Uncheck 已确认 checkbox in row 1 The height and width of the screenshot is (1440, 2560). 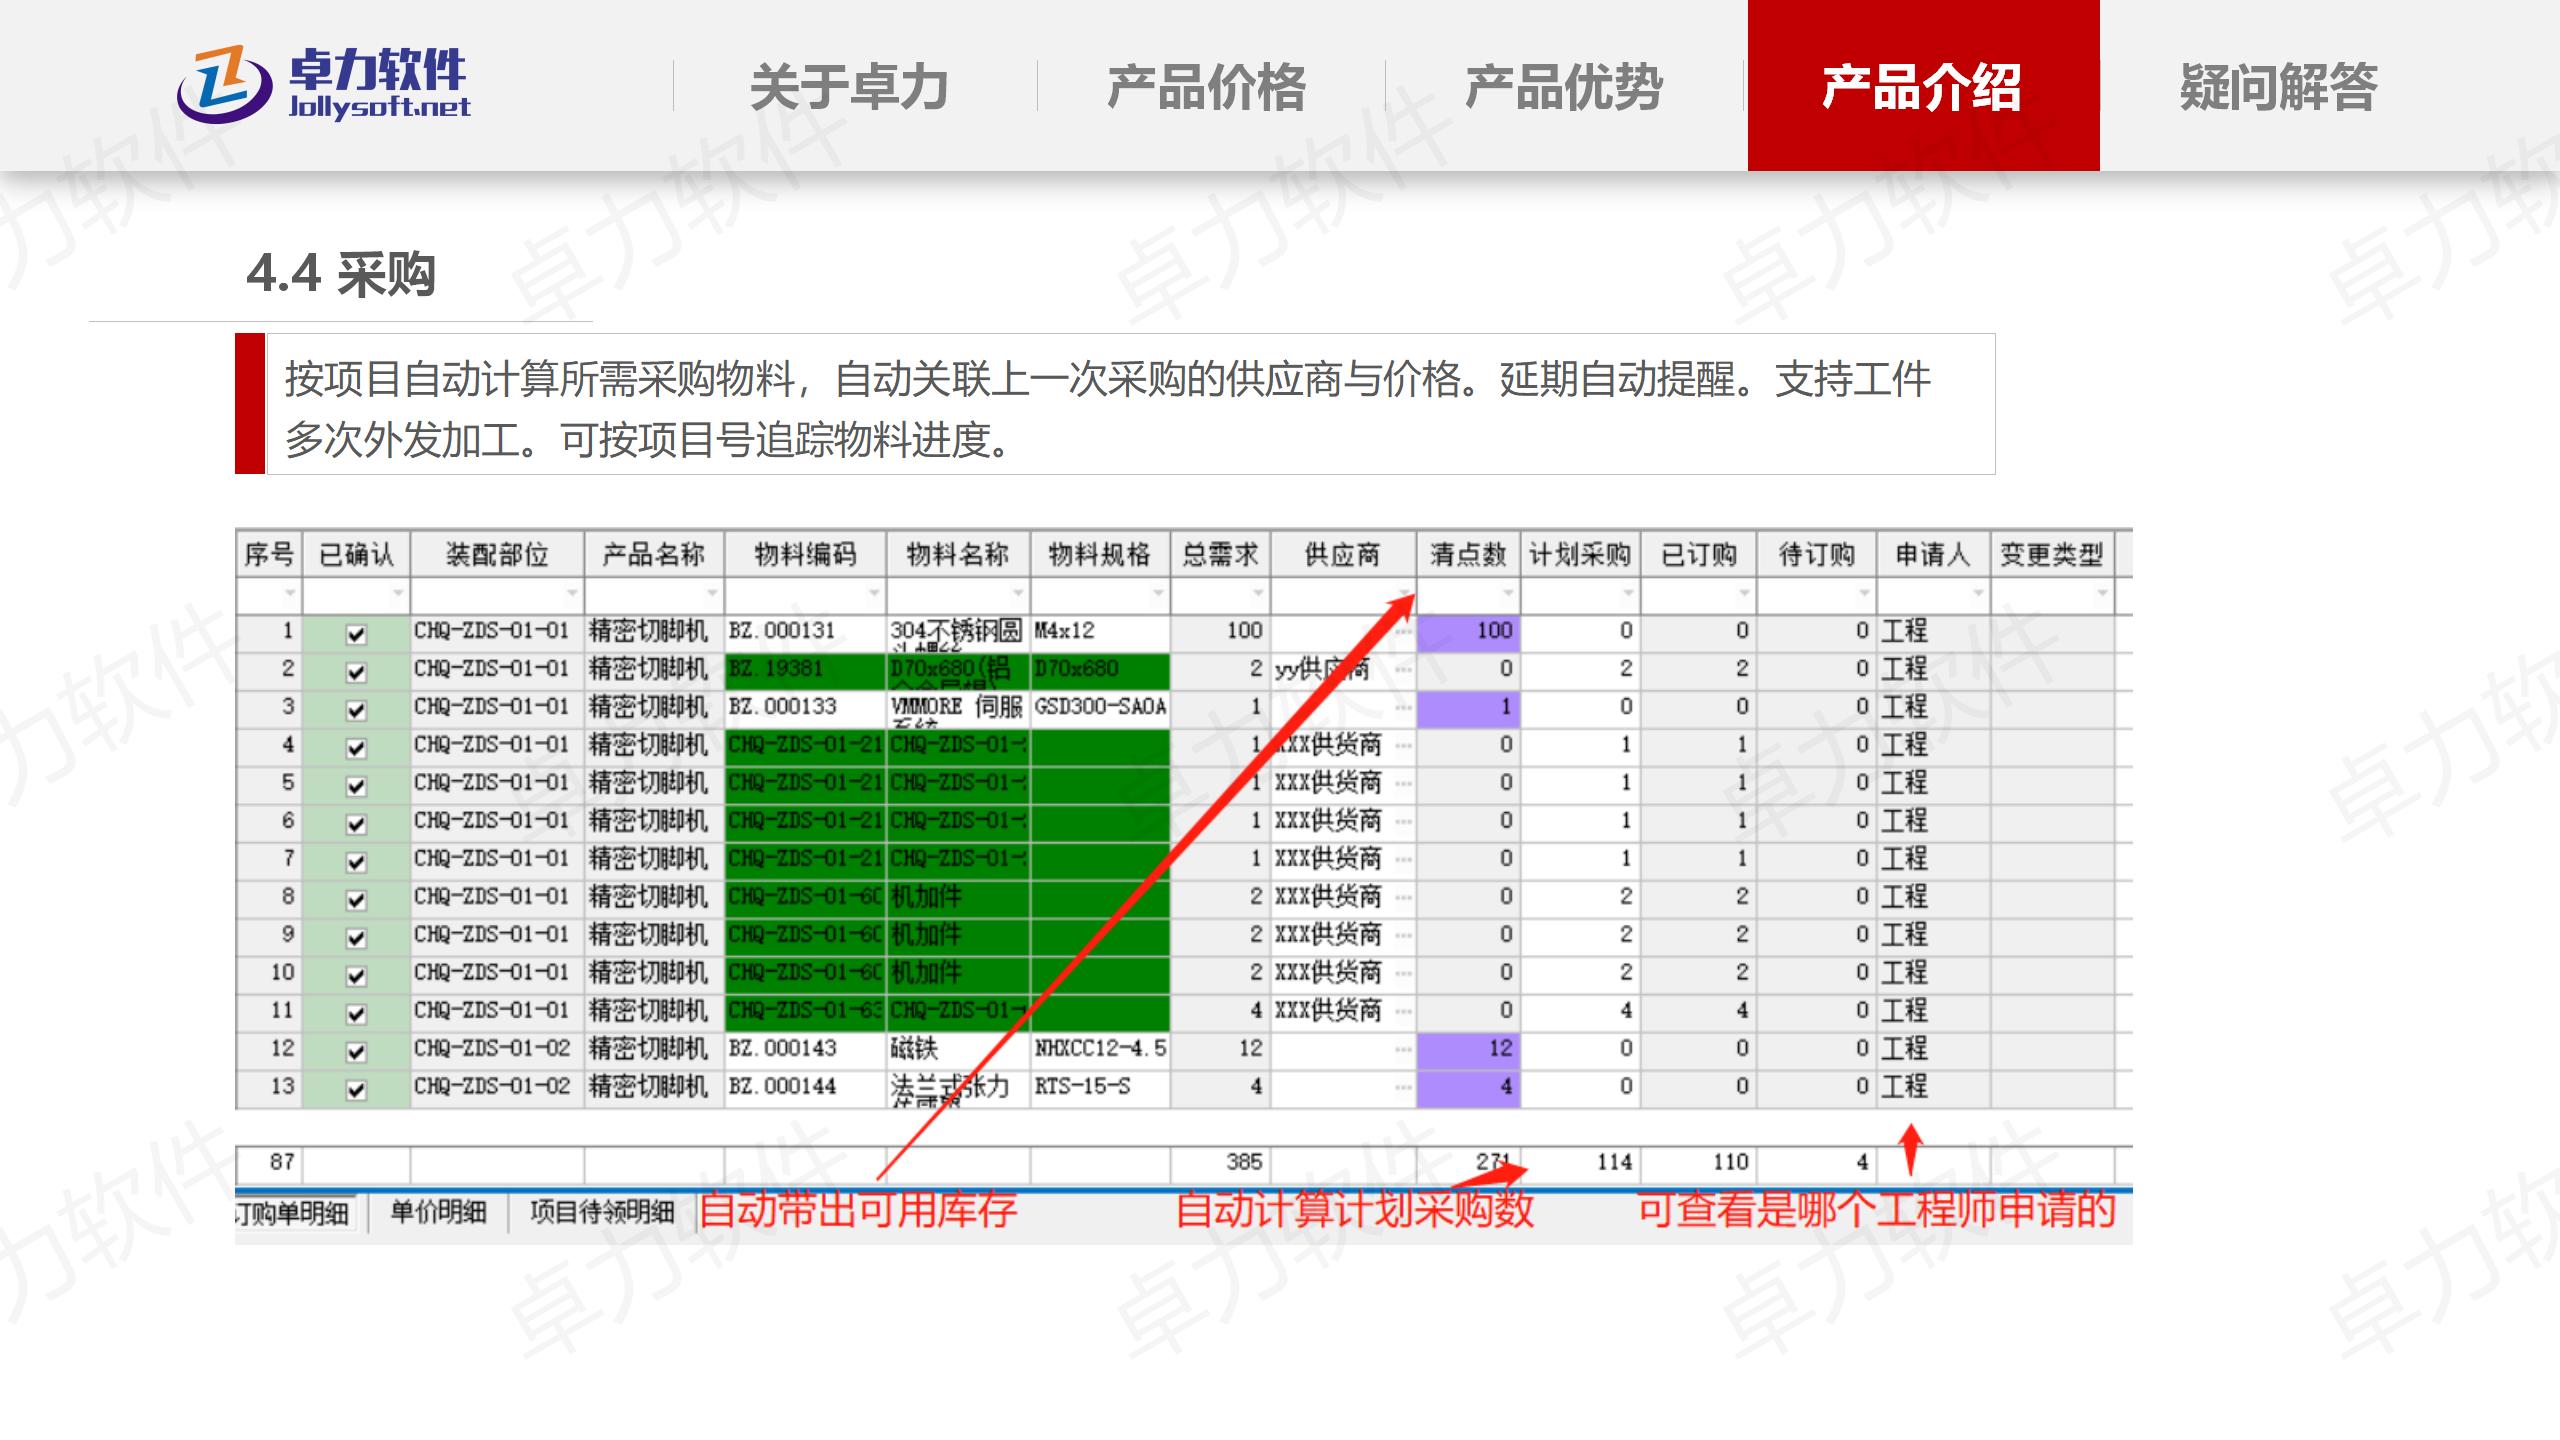pos(356,634)
